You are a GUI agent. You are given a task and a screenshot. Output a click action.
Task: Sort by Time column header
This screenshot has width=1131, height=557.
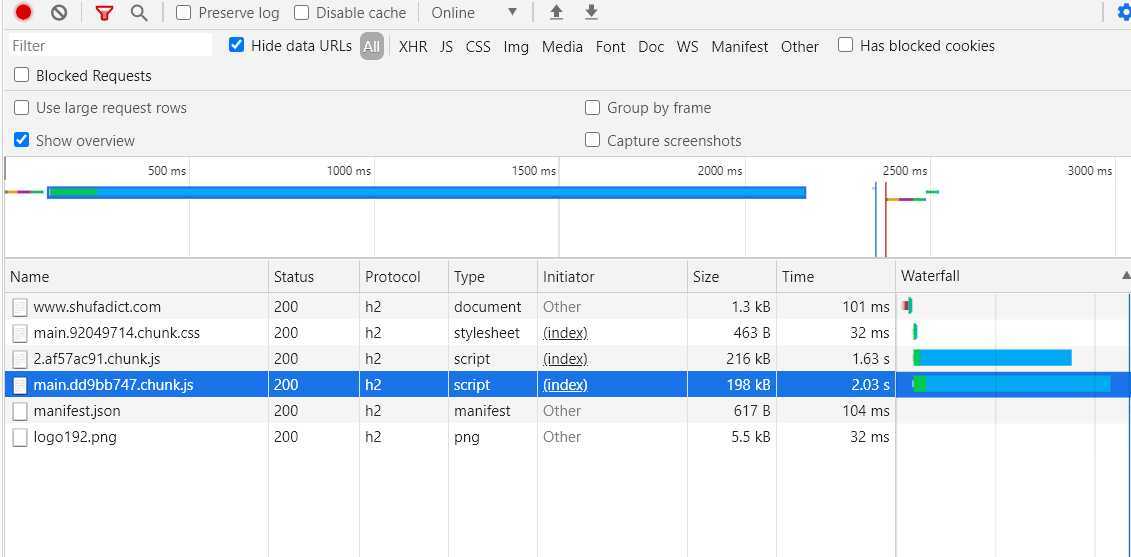click(835, 276)
